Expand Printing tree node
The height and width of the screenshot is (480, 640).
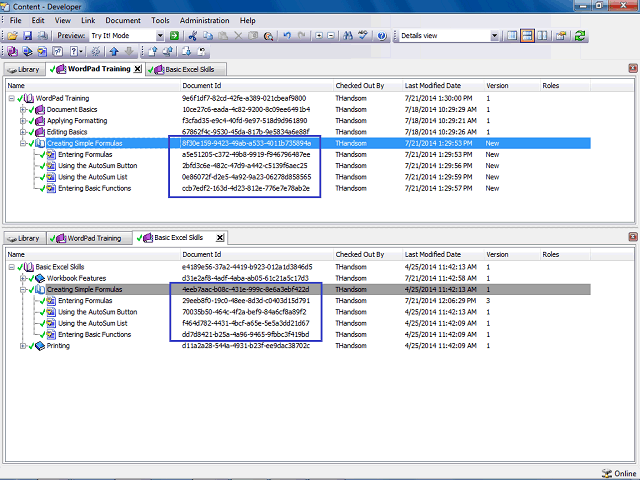point(23,346)
